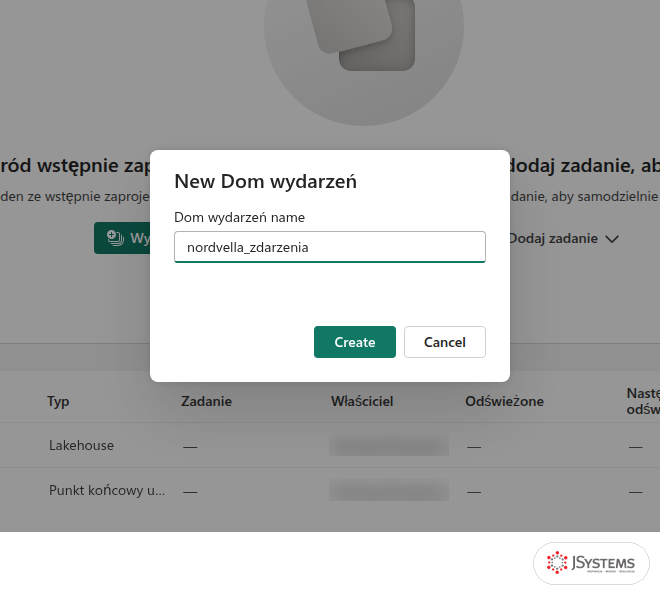
Task: Click the Dodaj zadanie button label
Action: pyautogui.click(x=554, y=239)
